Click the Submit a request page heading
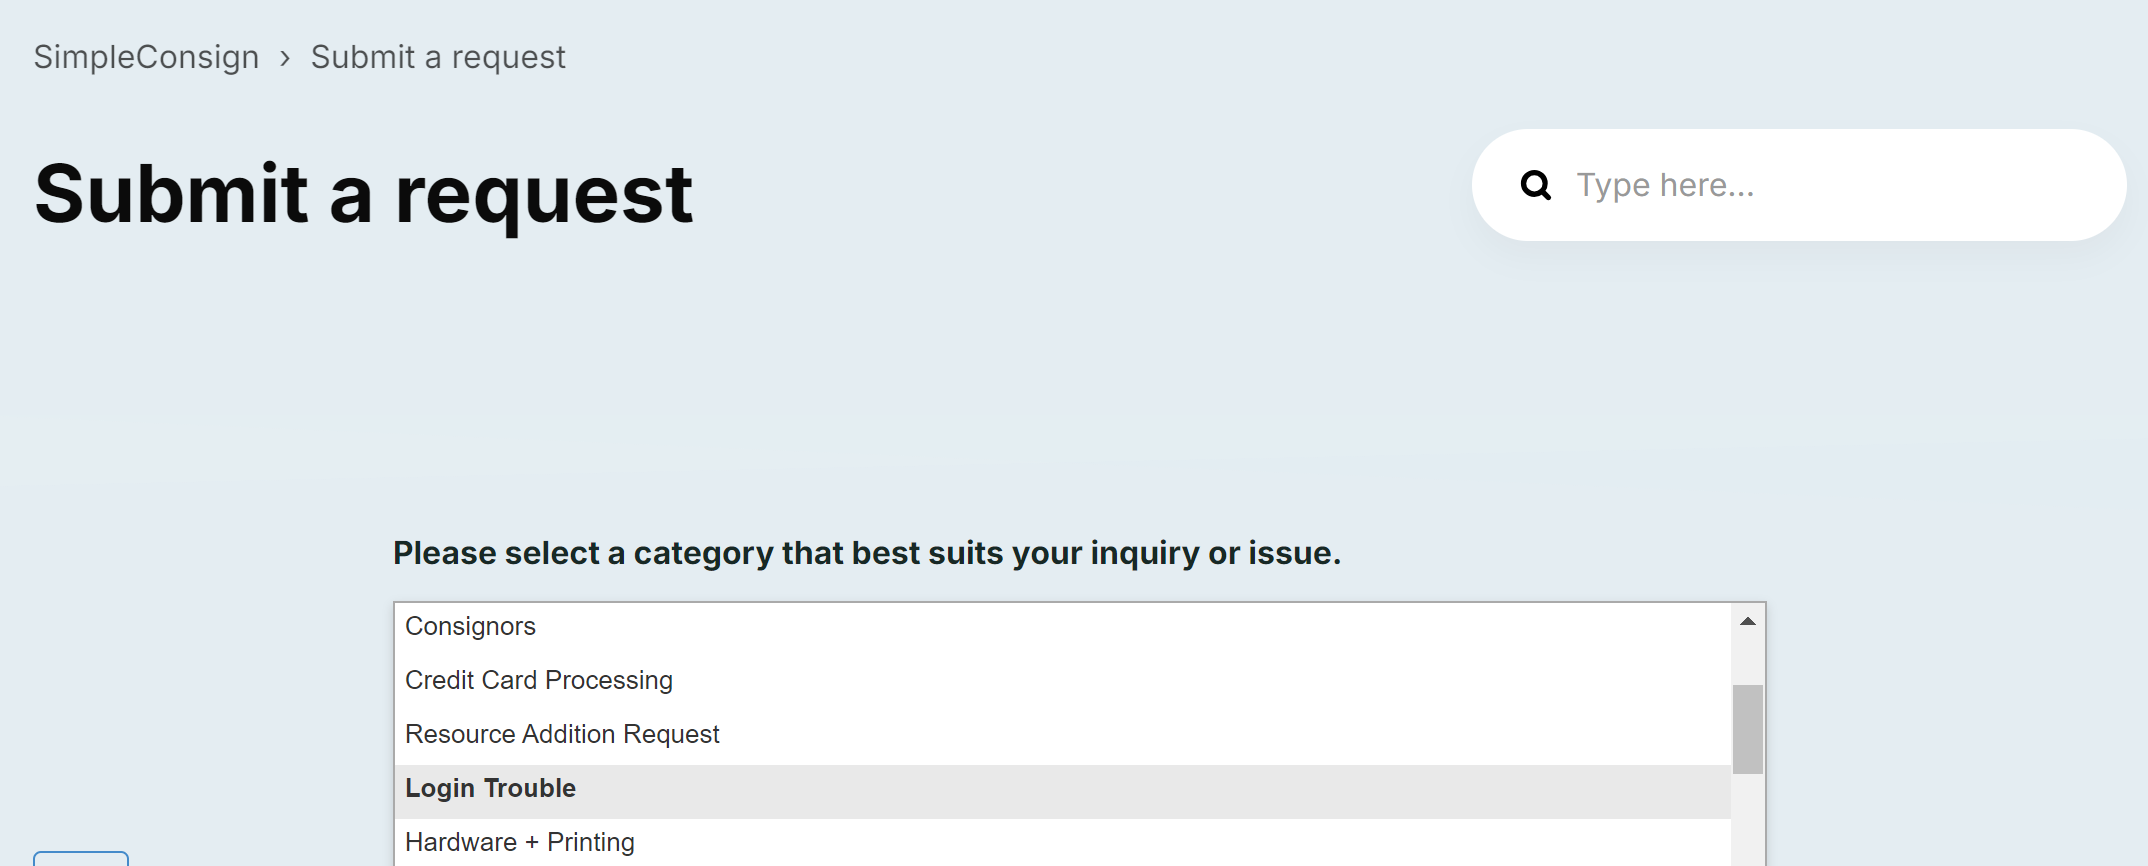Viewport: 2148px width, 866px height. coord(364,194)
